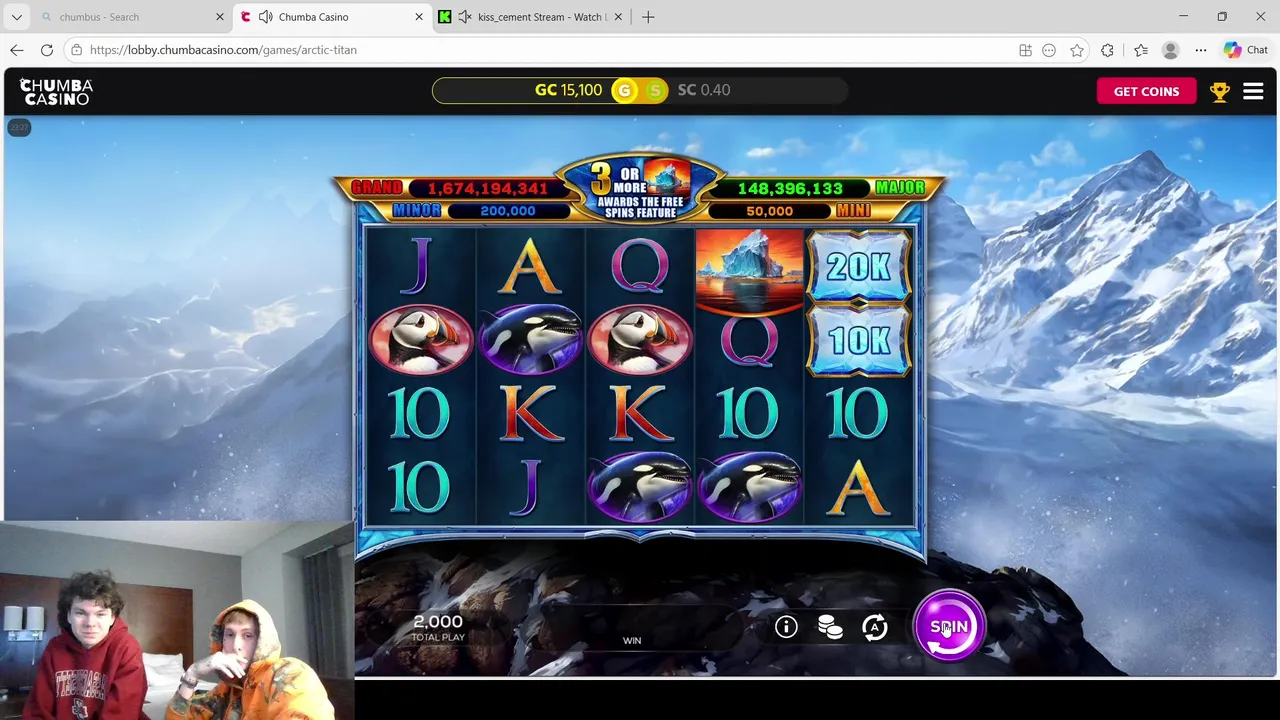
Task: Spin the reels with the purple SPIN button
Action: 949,627
